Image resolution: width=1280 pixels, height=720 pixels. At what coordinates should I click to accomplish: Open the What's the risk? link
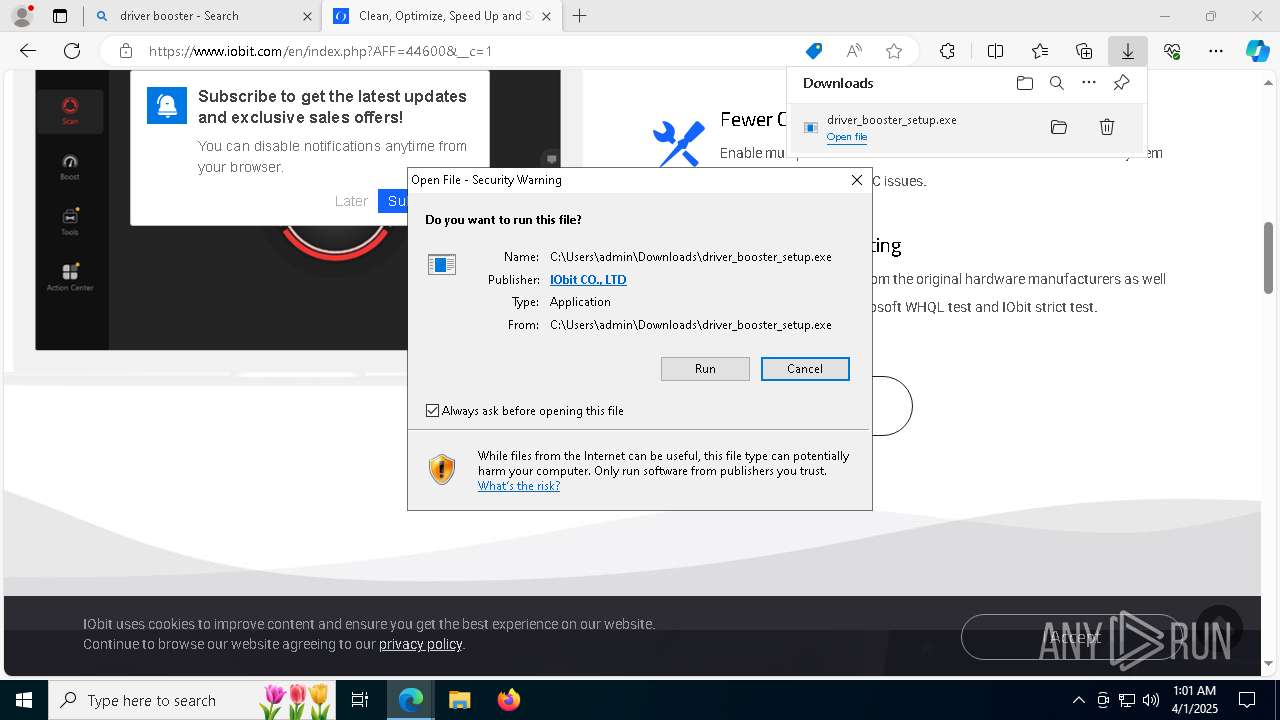518,486
